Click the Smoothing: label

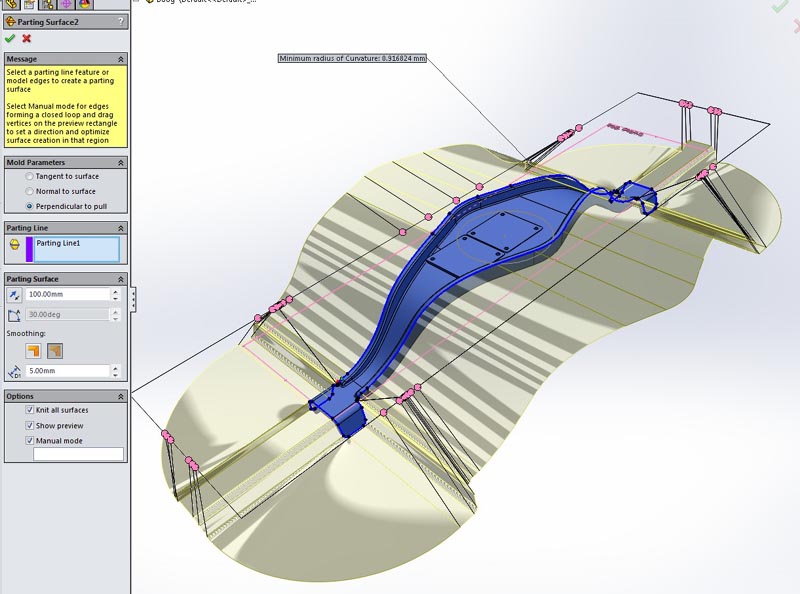point(26,333)
